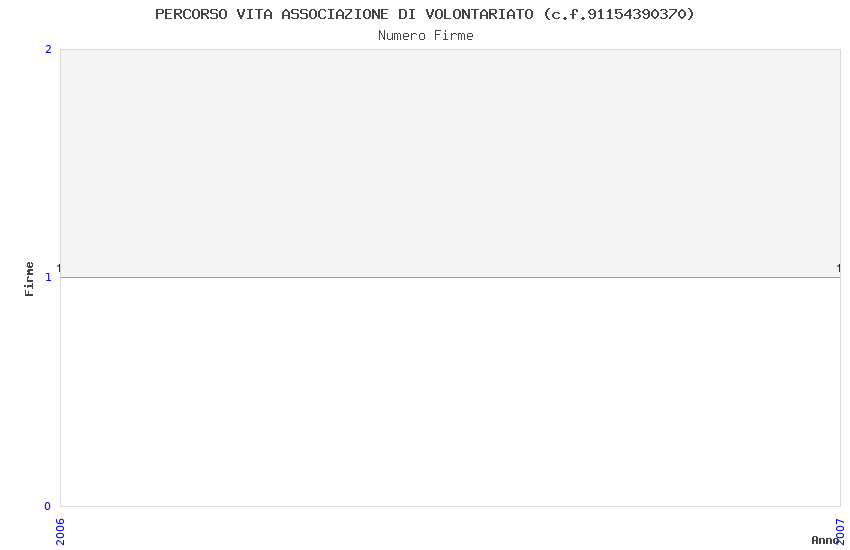
Task: Click the Firme y-axis title
Action: pyautogui.click(x=29, y=279)
